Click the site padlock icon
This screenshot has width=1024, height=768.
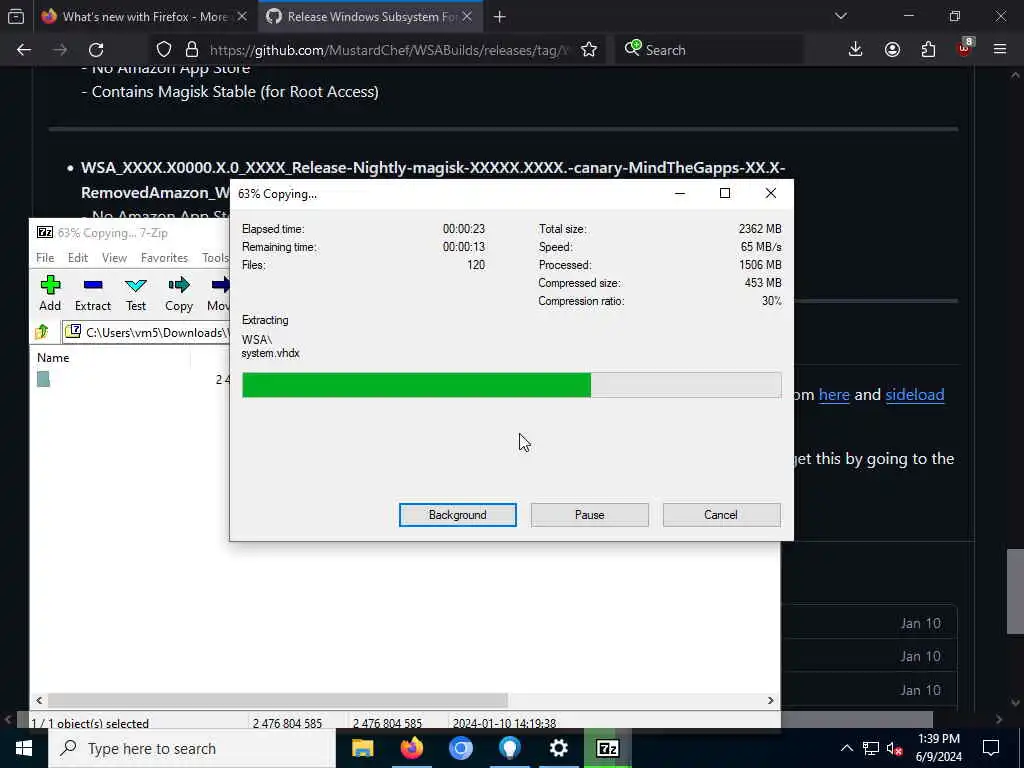(x=192, y=50)
